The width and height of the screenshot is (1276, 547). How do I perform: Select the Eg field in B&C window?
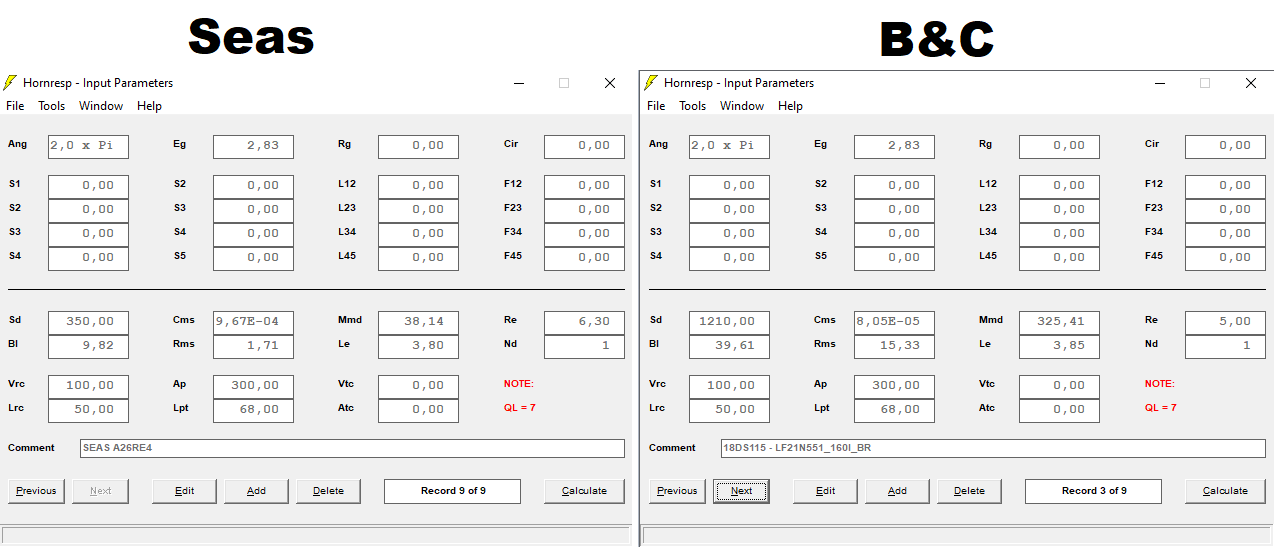point(894,146)
